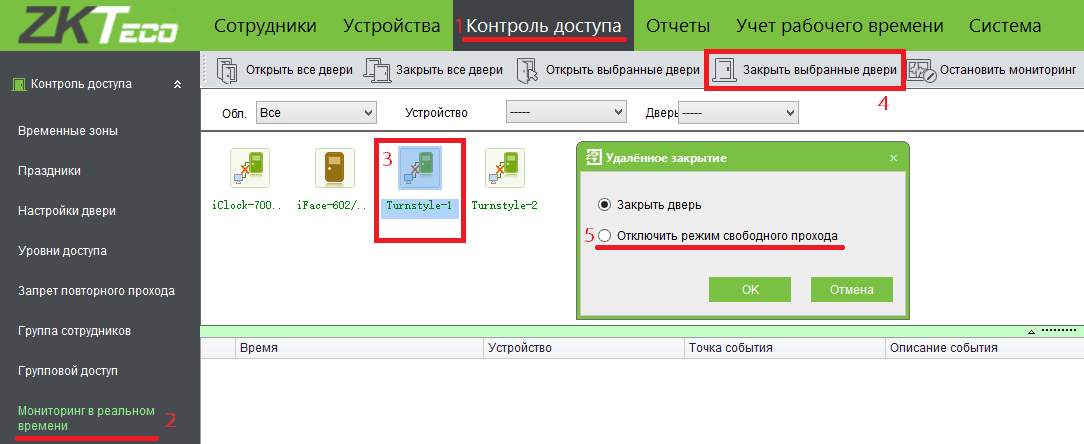This screenshot has width=1084, height=444.
Task: Open the Сотрудники menu tab
Action: pos(265,26)
